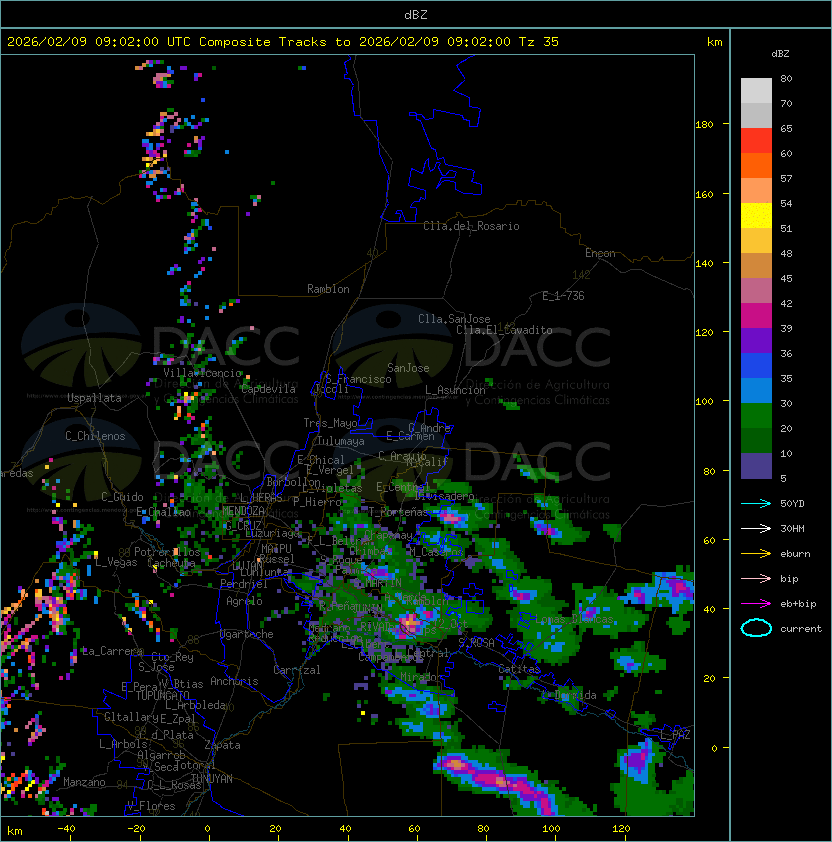
Task: Click the Clla.del_Rosario map label
Action: point(471,226)
